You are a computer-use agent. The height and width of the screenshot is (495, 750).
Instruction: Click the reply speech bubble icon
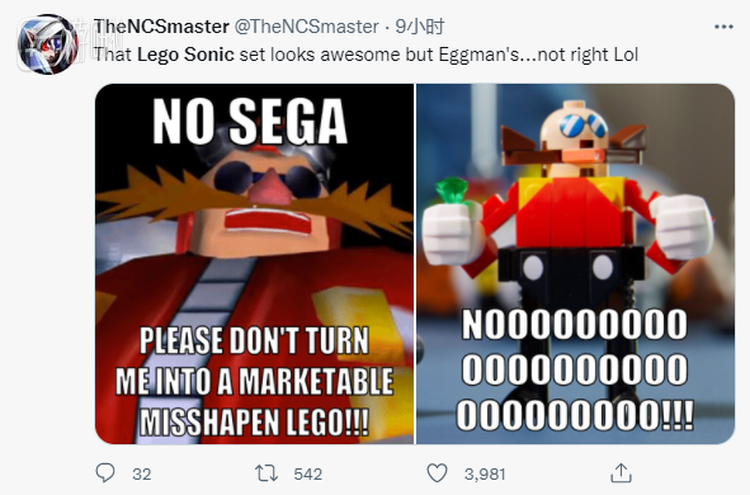[106, 471]
